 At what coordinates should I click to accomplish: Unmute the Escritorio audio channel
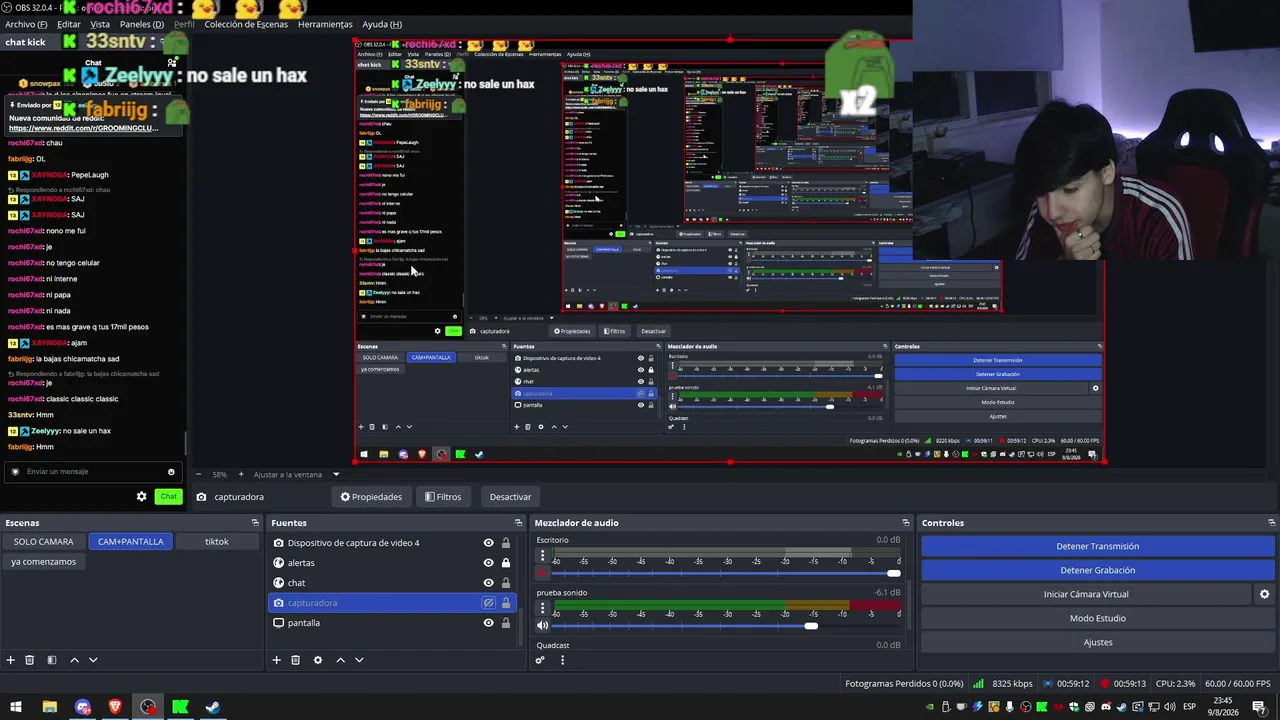tap(543, 573)
